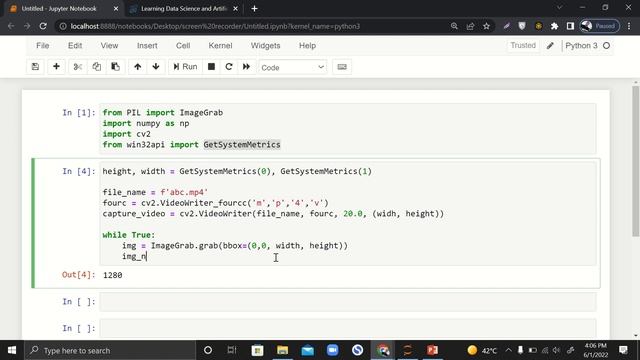Click the 'while True:' line in cell
The width and height of the screenshot is (640, 360).
click(x=129, y=235)
